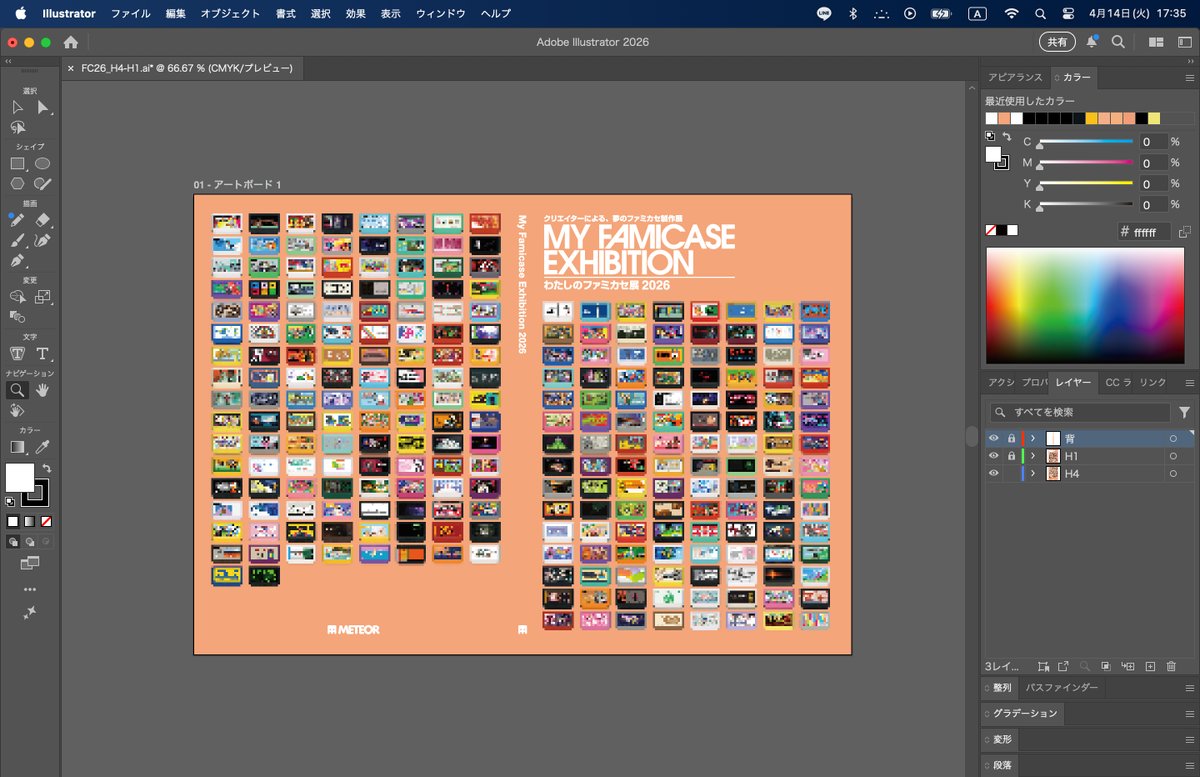Select the Type tool
Viewport: 1200px width, 777px height.
[x=43, y=354]
